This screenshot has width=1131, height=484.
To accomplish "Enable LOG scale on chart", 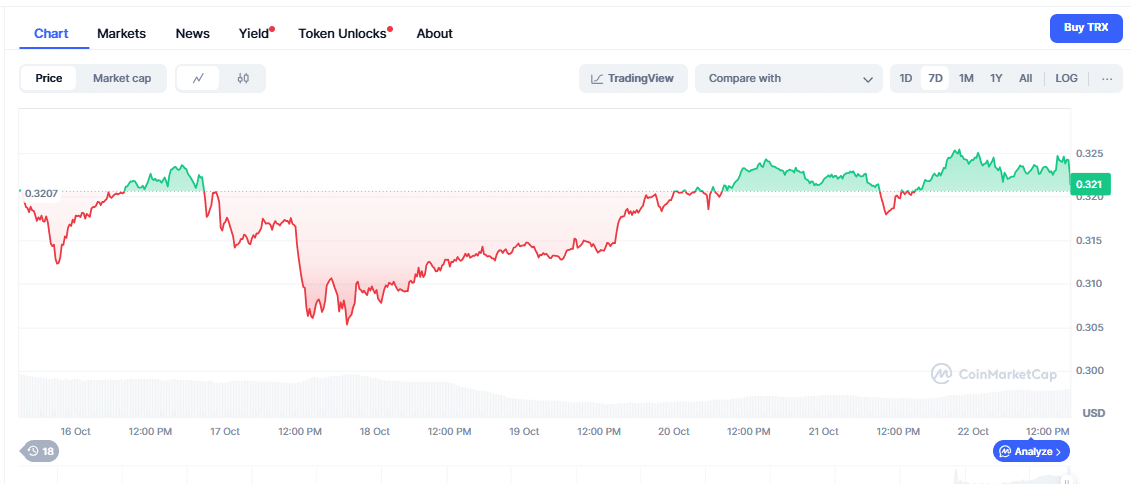I will [1066, 78].
